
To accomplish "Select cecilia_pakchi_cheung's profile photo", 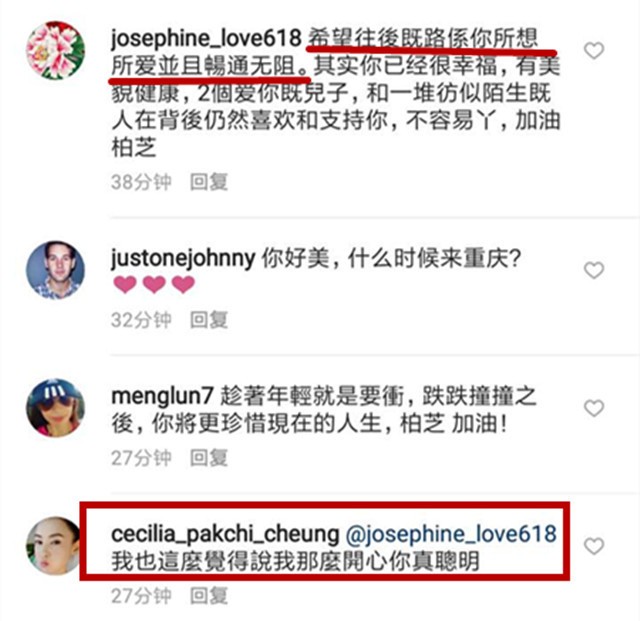I will [53, 546].
